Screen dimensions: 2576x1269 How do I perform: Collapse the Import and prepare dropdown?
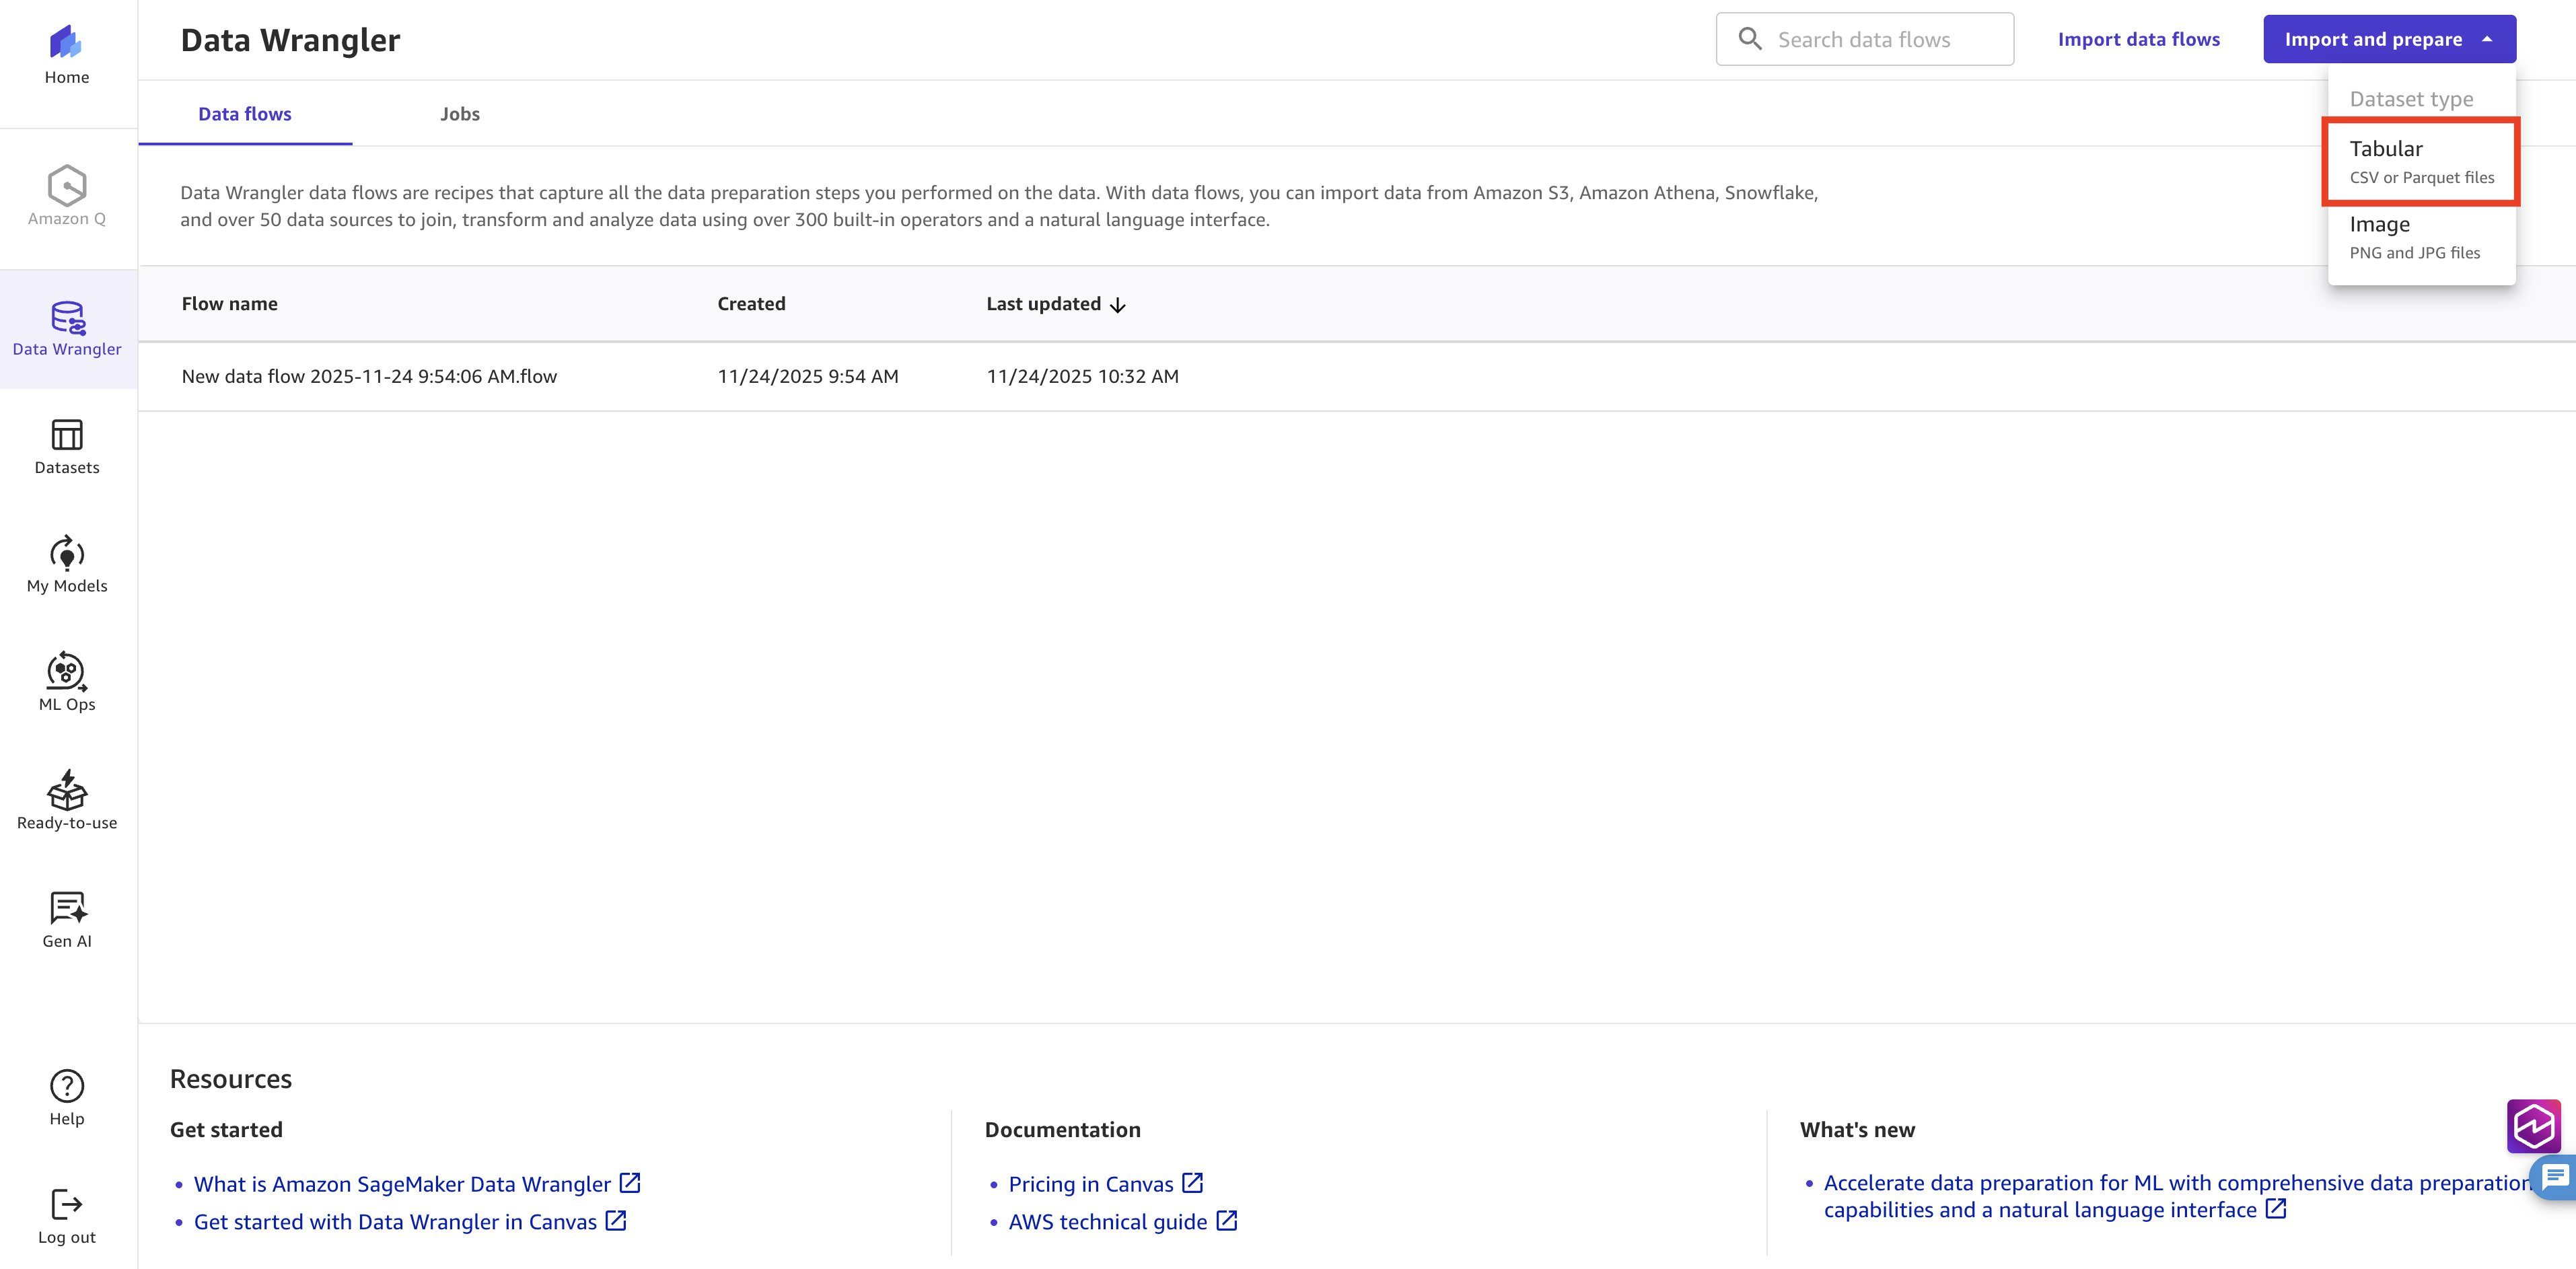click(x=2389, y=39)
